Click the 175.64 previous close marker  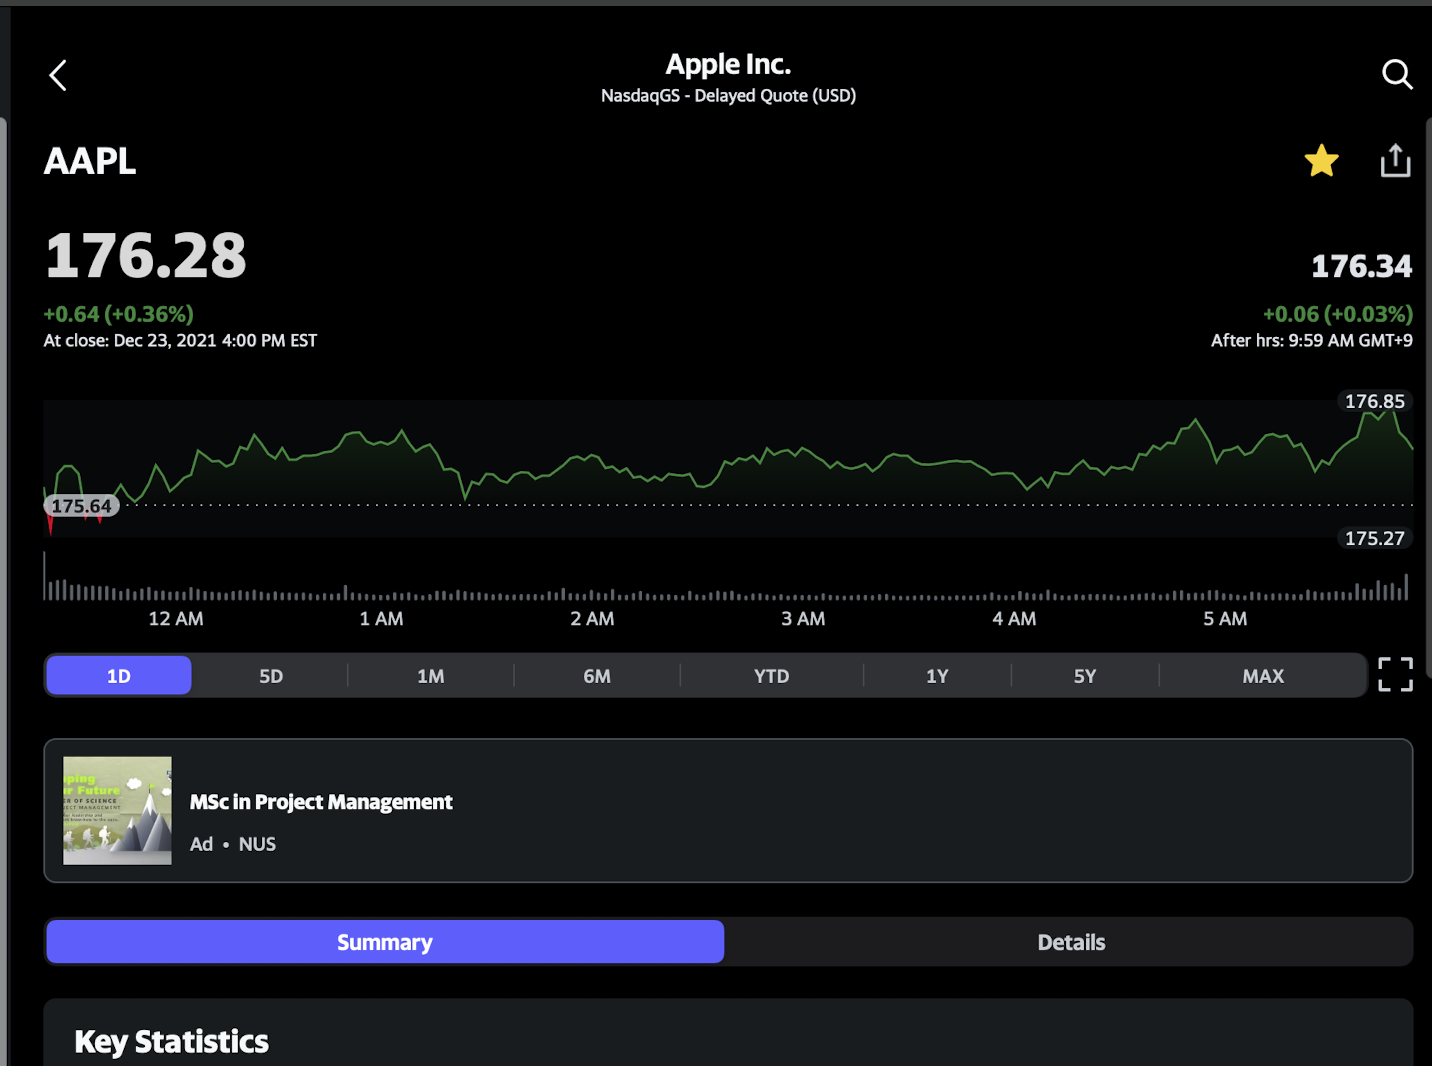coord(82,506)
